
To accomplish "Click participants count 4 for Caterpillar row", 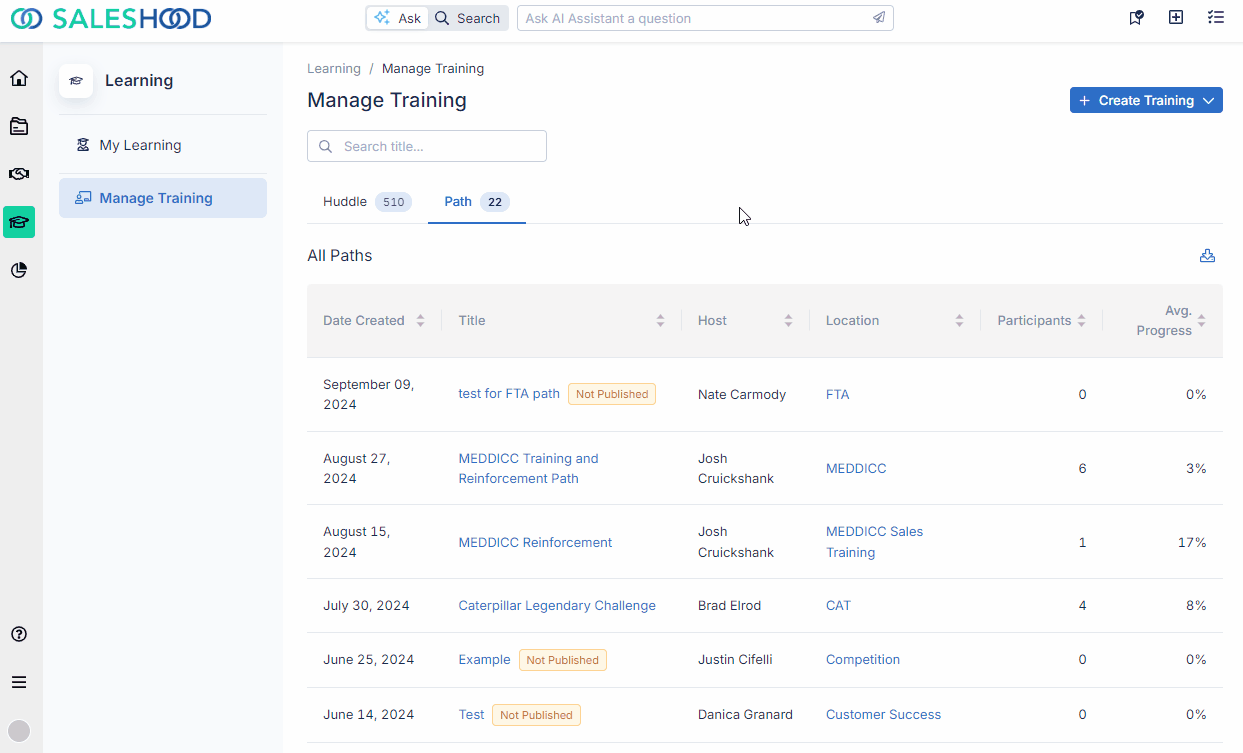I will tap(1082, 606).
